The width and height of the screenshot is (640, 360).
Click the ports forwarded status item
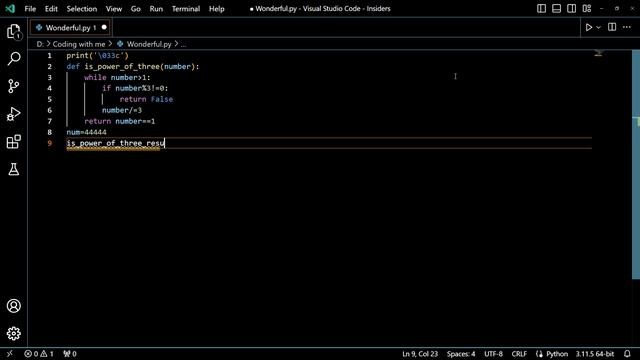(70, 353)
